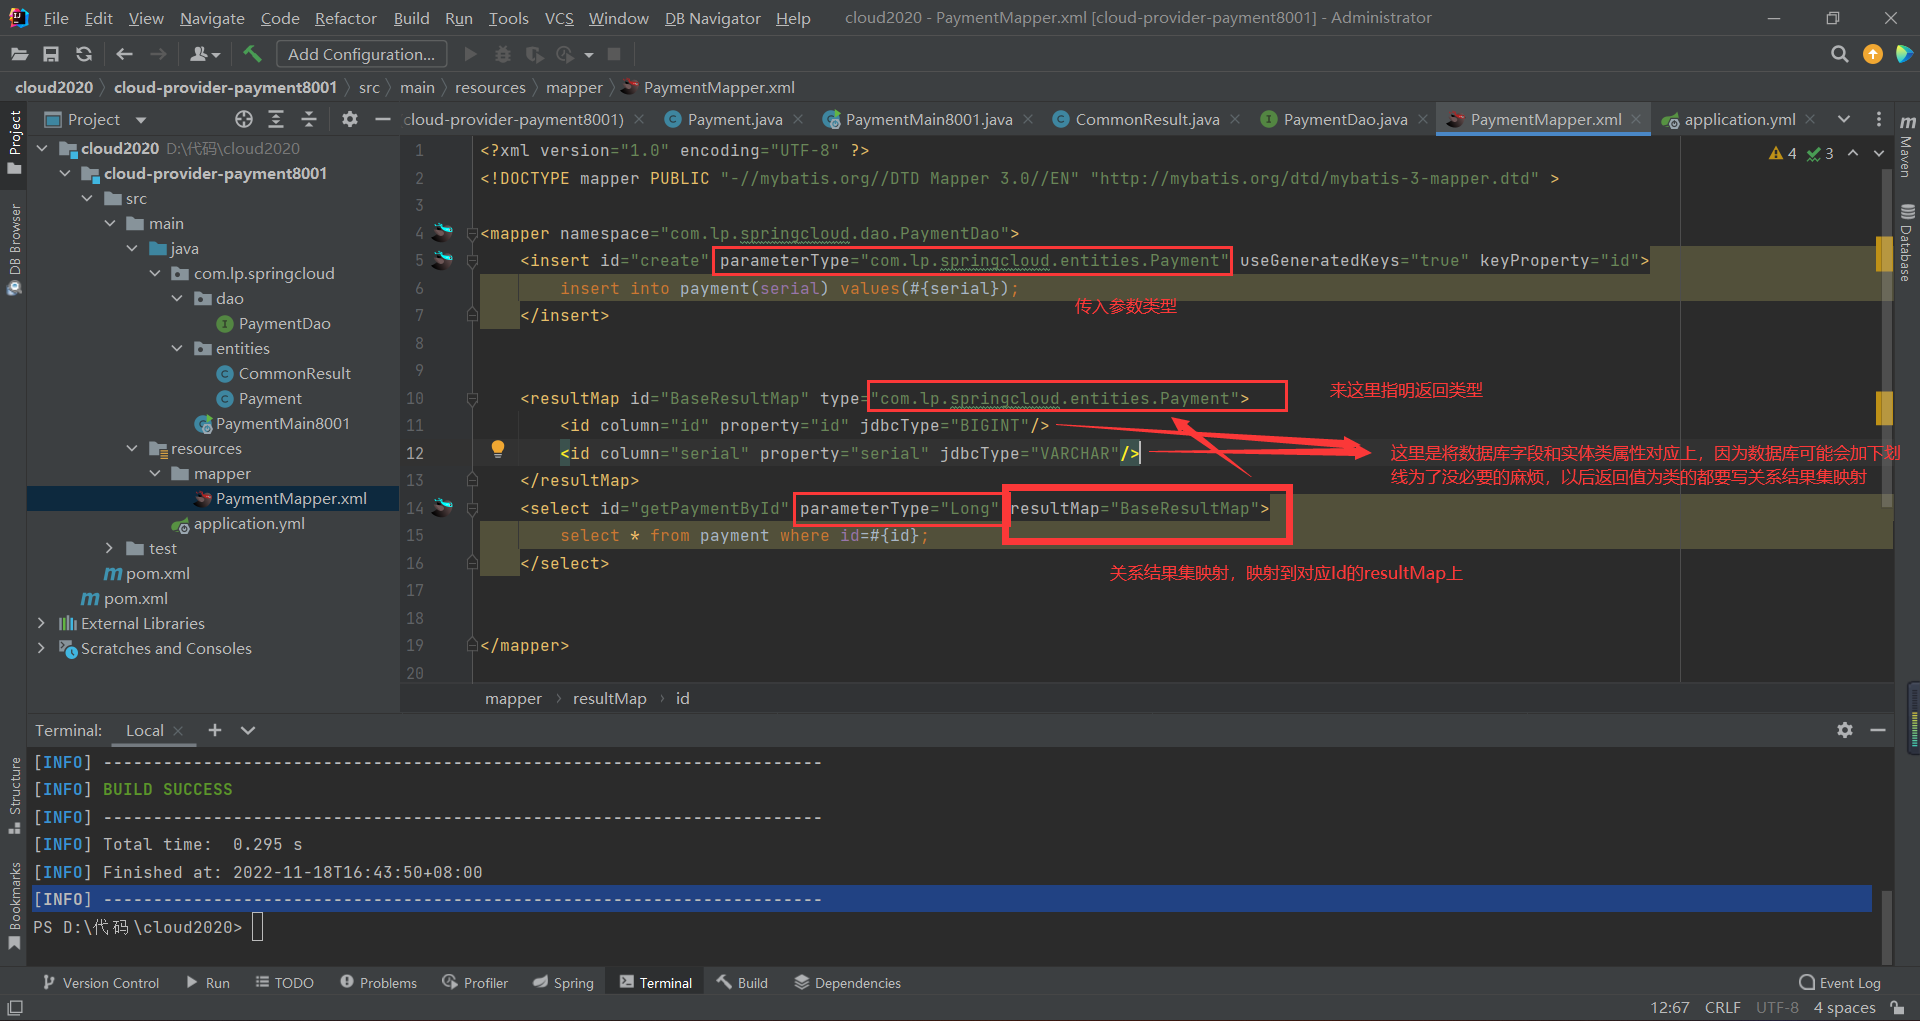Click the yellow intention lightbulb
Image resolution: width=1920 pixels, height=1021 pixels.
497,450
